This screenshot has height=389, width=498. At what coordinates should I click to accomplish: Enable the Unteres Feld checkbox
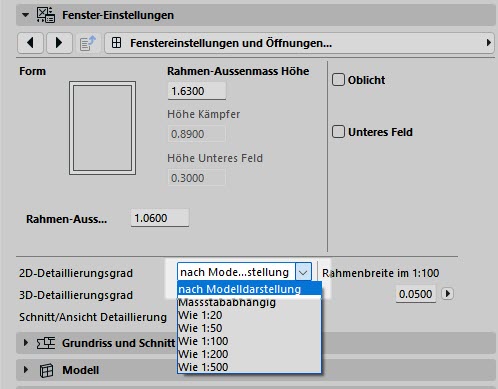tap(338, 132)
